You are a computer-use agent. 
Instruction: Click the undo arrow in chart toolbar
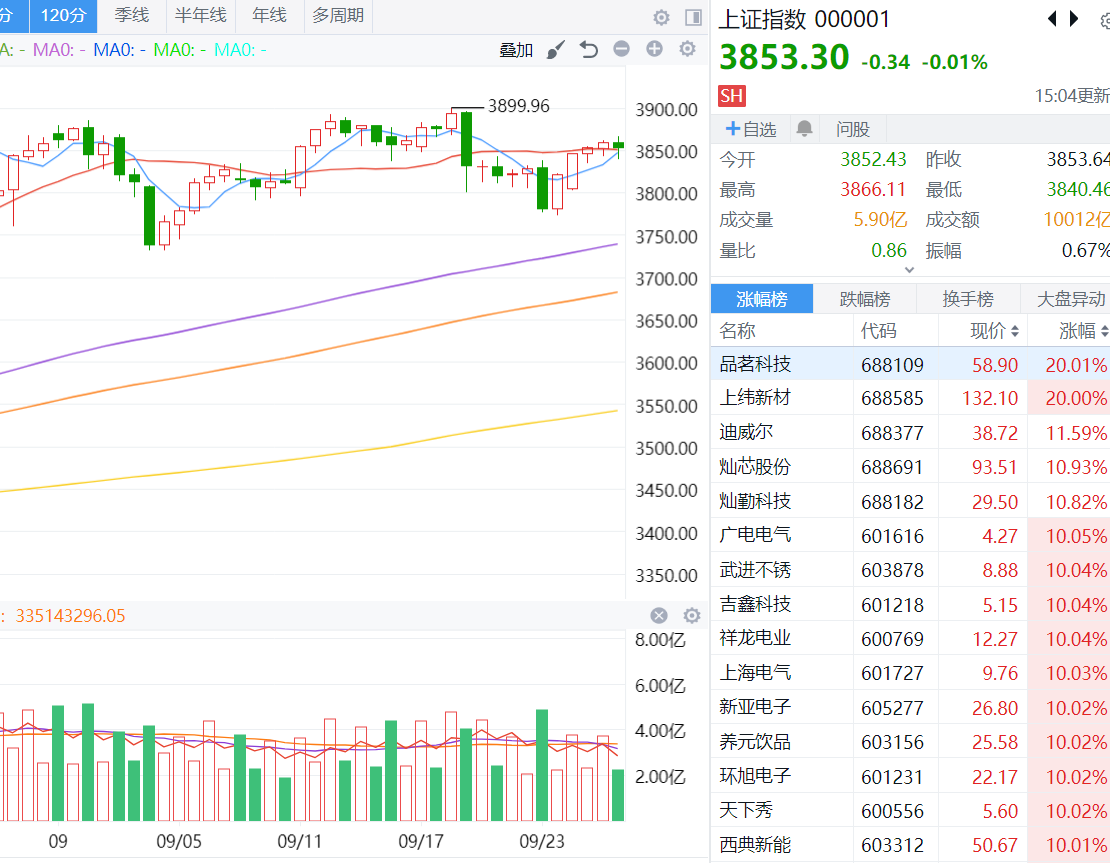tap(589, 49)
